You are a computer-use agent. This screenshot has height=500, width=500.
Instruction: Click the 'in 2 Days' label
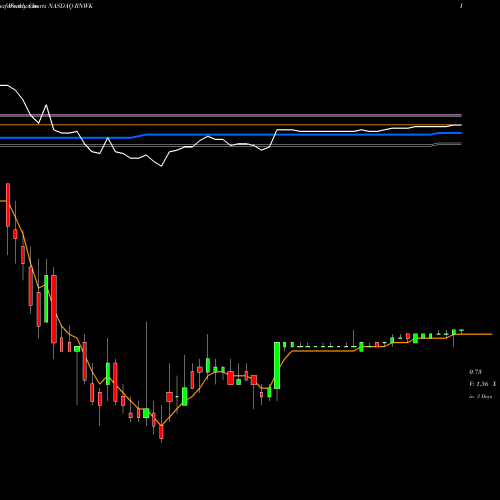click(x=480, y=396)
